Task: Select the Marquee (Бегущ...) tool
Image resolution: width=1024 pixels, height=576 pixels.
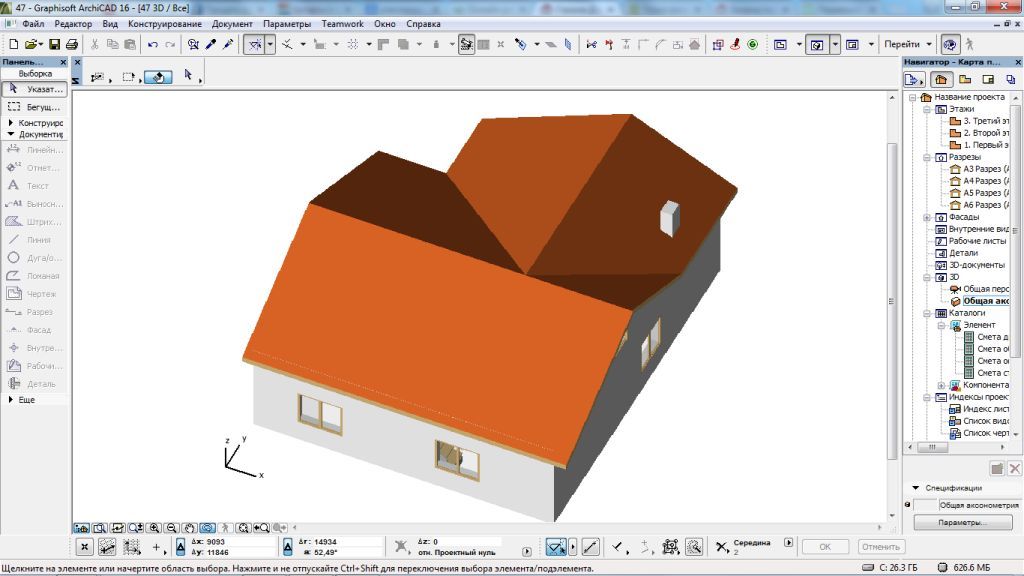Action: coord(32,106)
